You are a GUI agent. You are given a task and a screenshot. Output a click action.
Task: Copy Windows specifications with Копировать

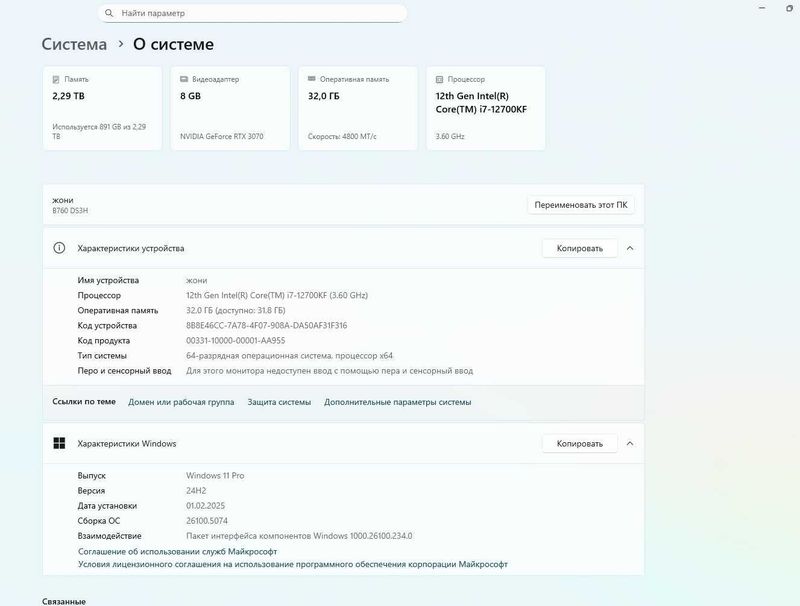click(x=580, y=444)
